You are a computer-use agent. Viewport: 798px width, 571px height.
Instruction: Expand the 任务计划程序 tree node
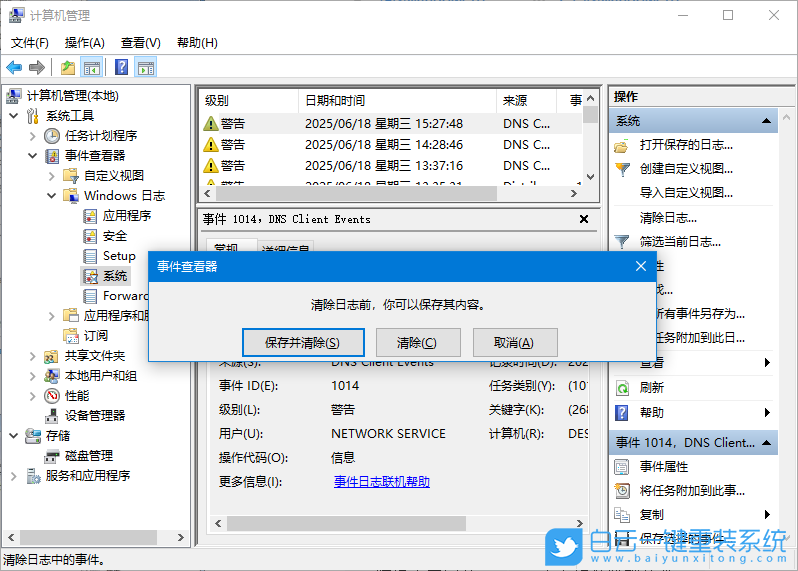pyautogui.click(x=33, y=136)
